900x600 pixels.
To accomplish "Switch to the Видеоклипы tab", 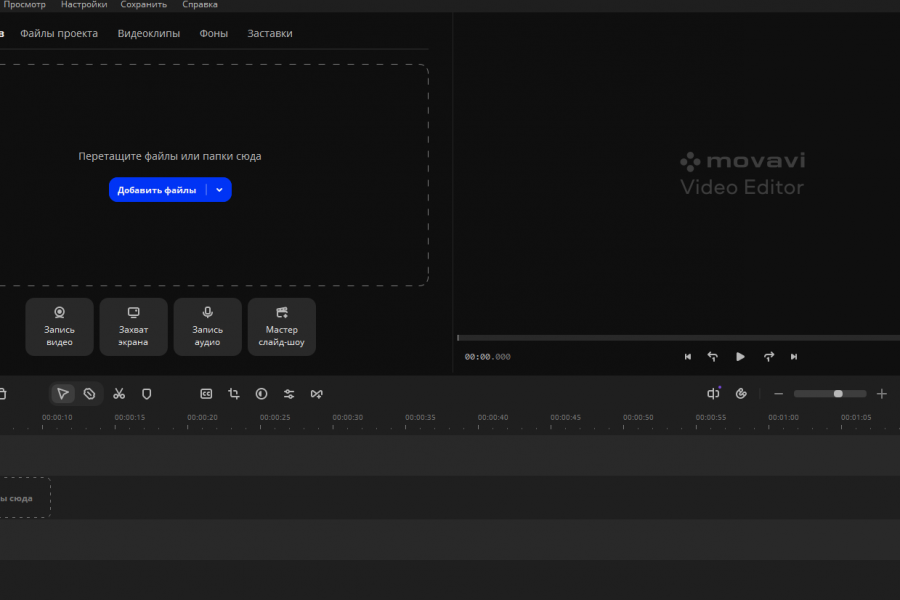I will pos(149,33).
